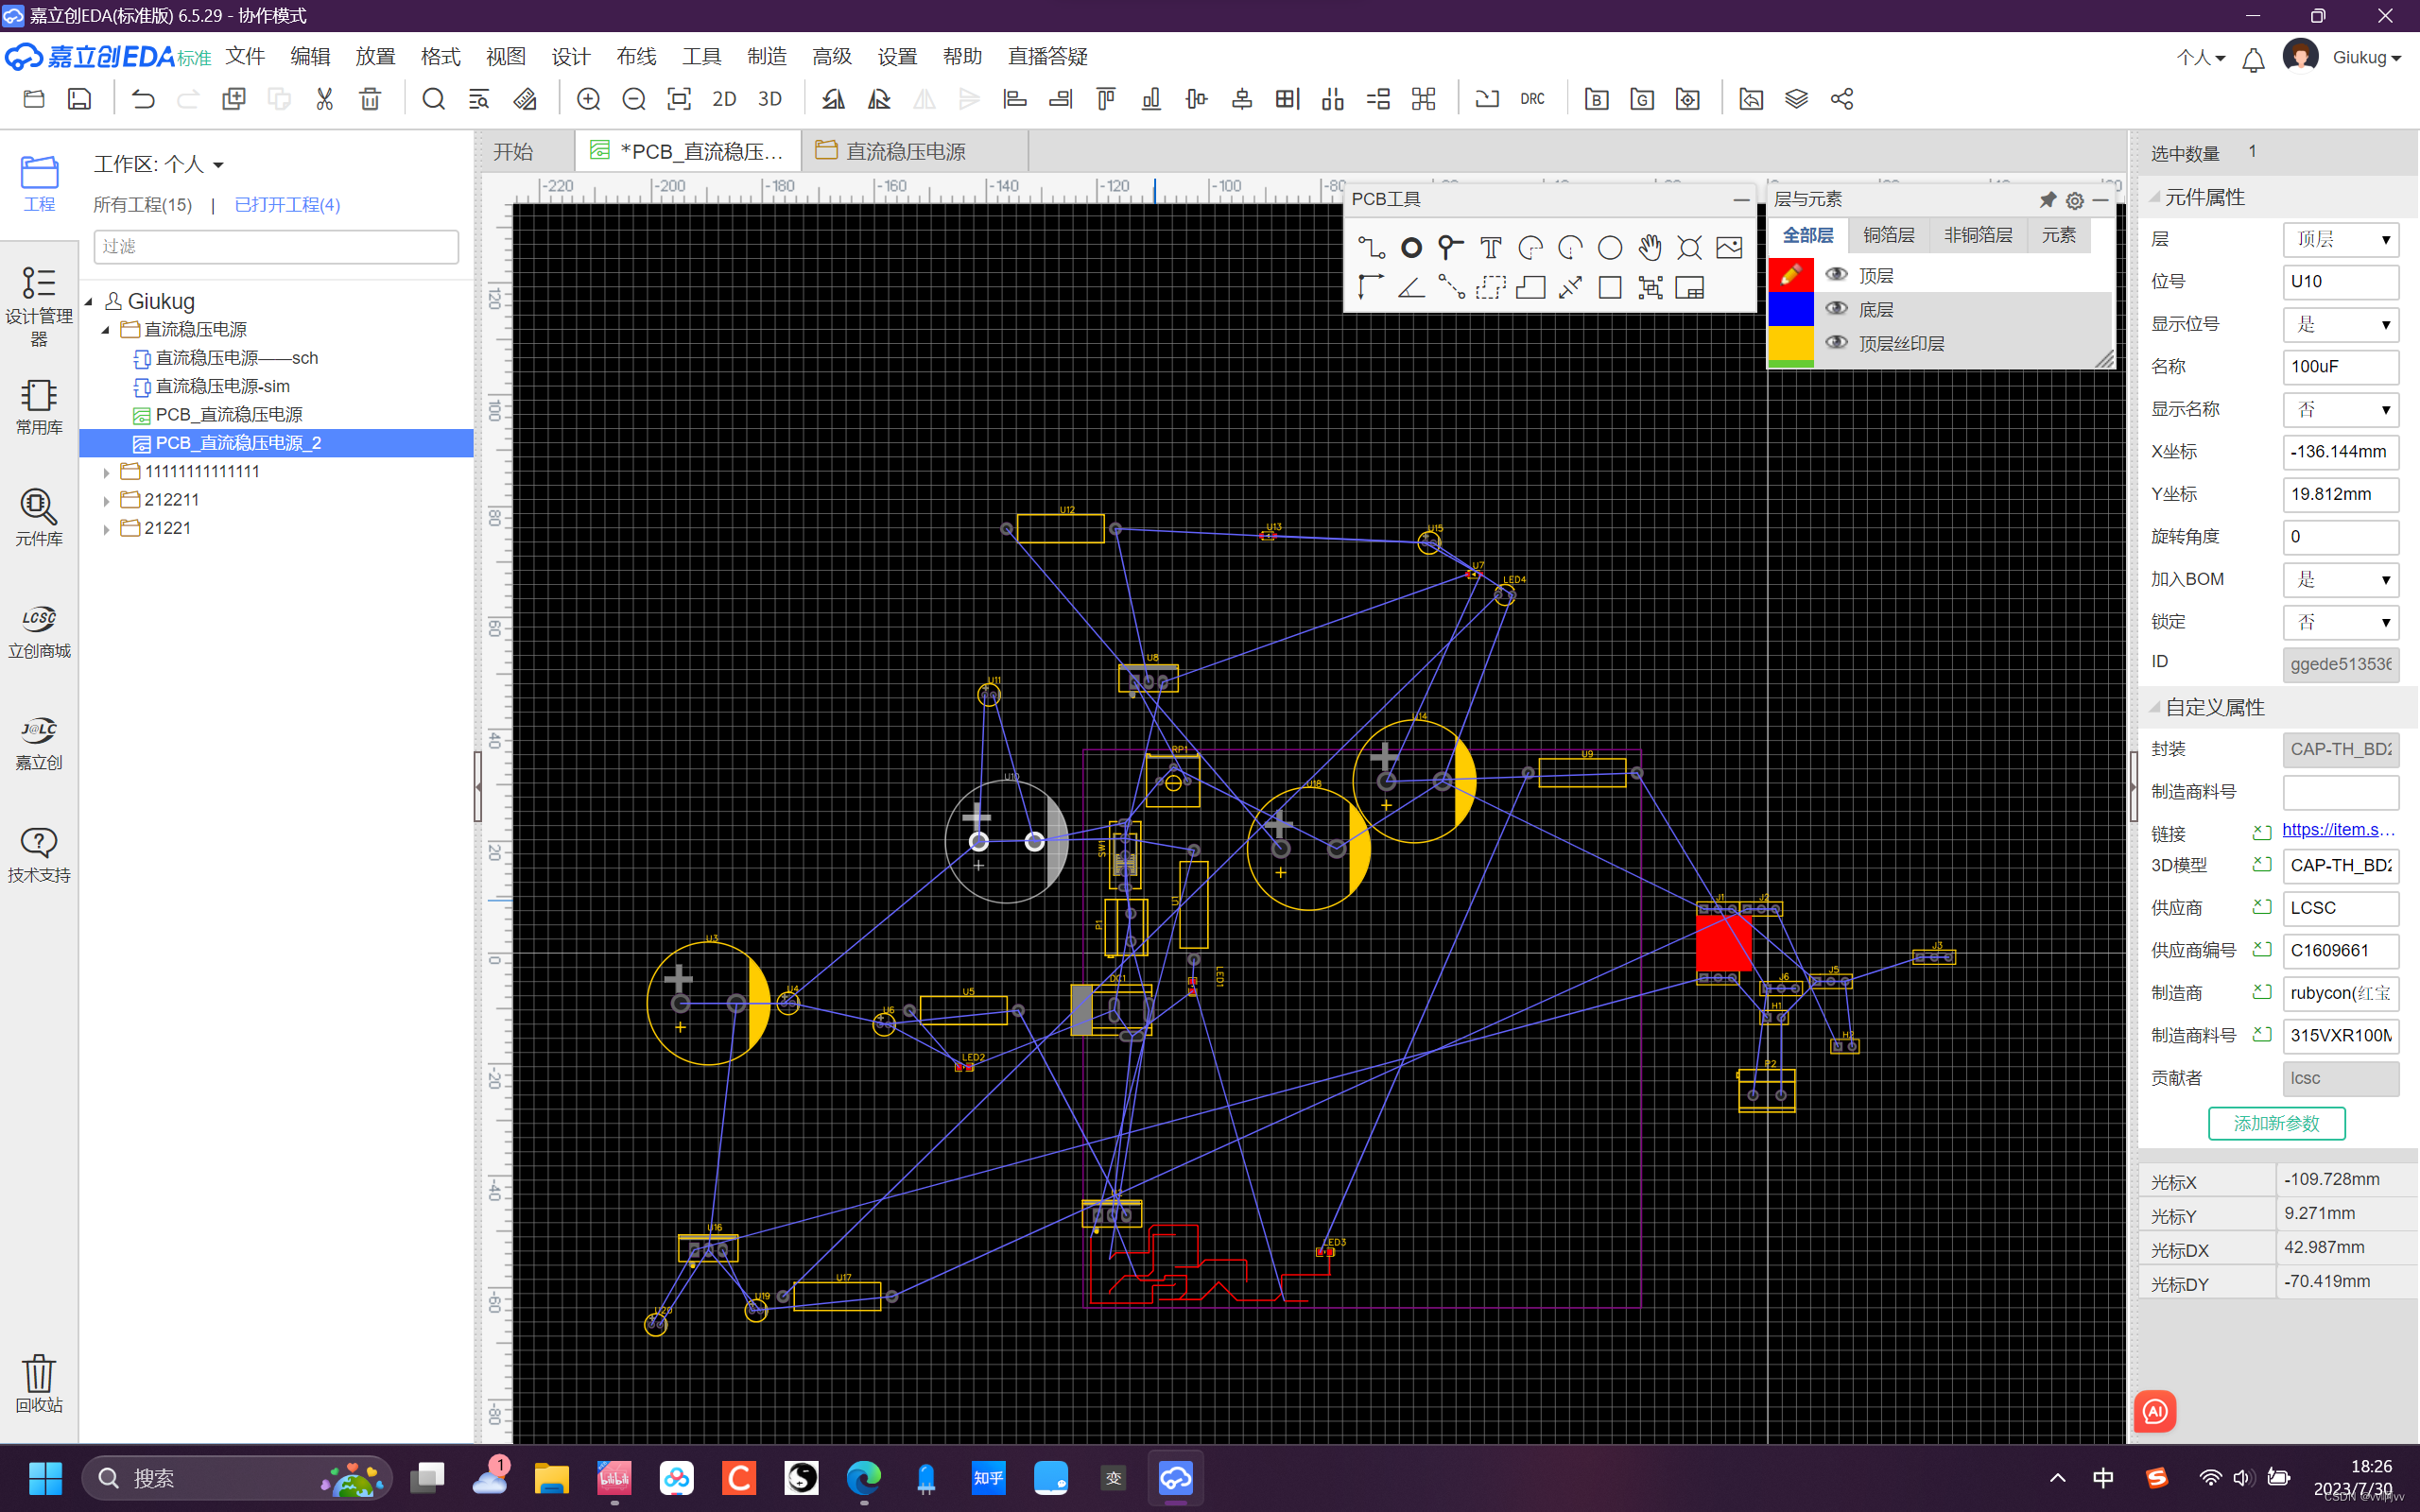2420x1512 pixels.
Task: Switch to the 铜箔层 copper layers tab
Action: tap(1888, 235)
